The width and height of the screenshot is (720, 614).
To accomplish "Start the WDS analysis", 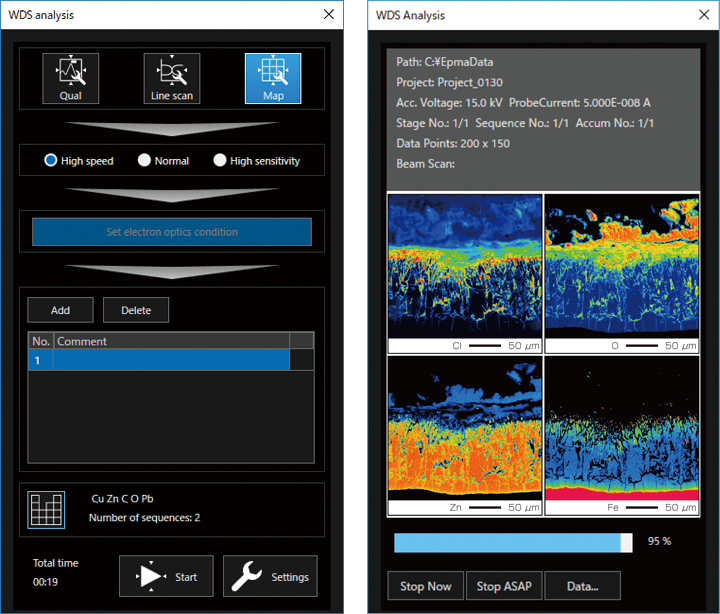I will 166,576.
